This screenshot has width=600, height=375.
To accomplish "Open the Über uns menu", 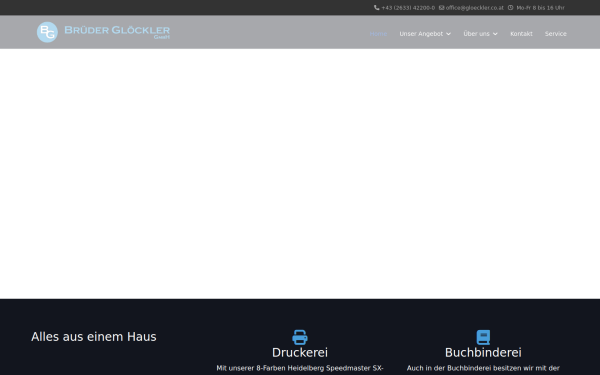I will [476, 34].
